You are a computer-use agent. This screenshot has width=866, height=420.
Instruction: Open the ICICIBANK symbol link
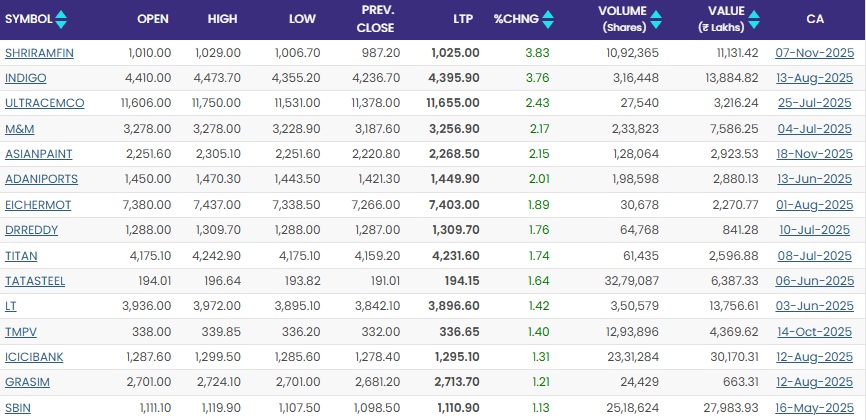(x=33, y=357)
